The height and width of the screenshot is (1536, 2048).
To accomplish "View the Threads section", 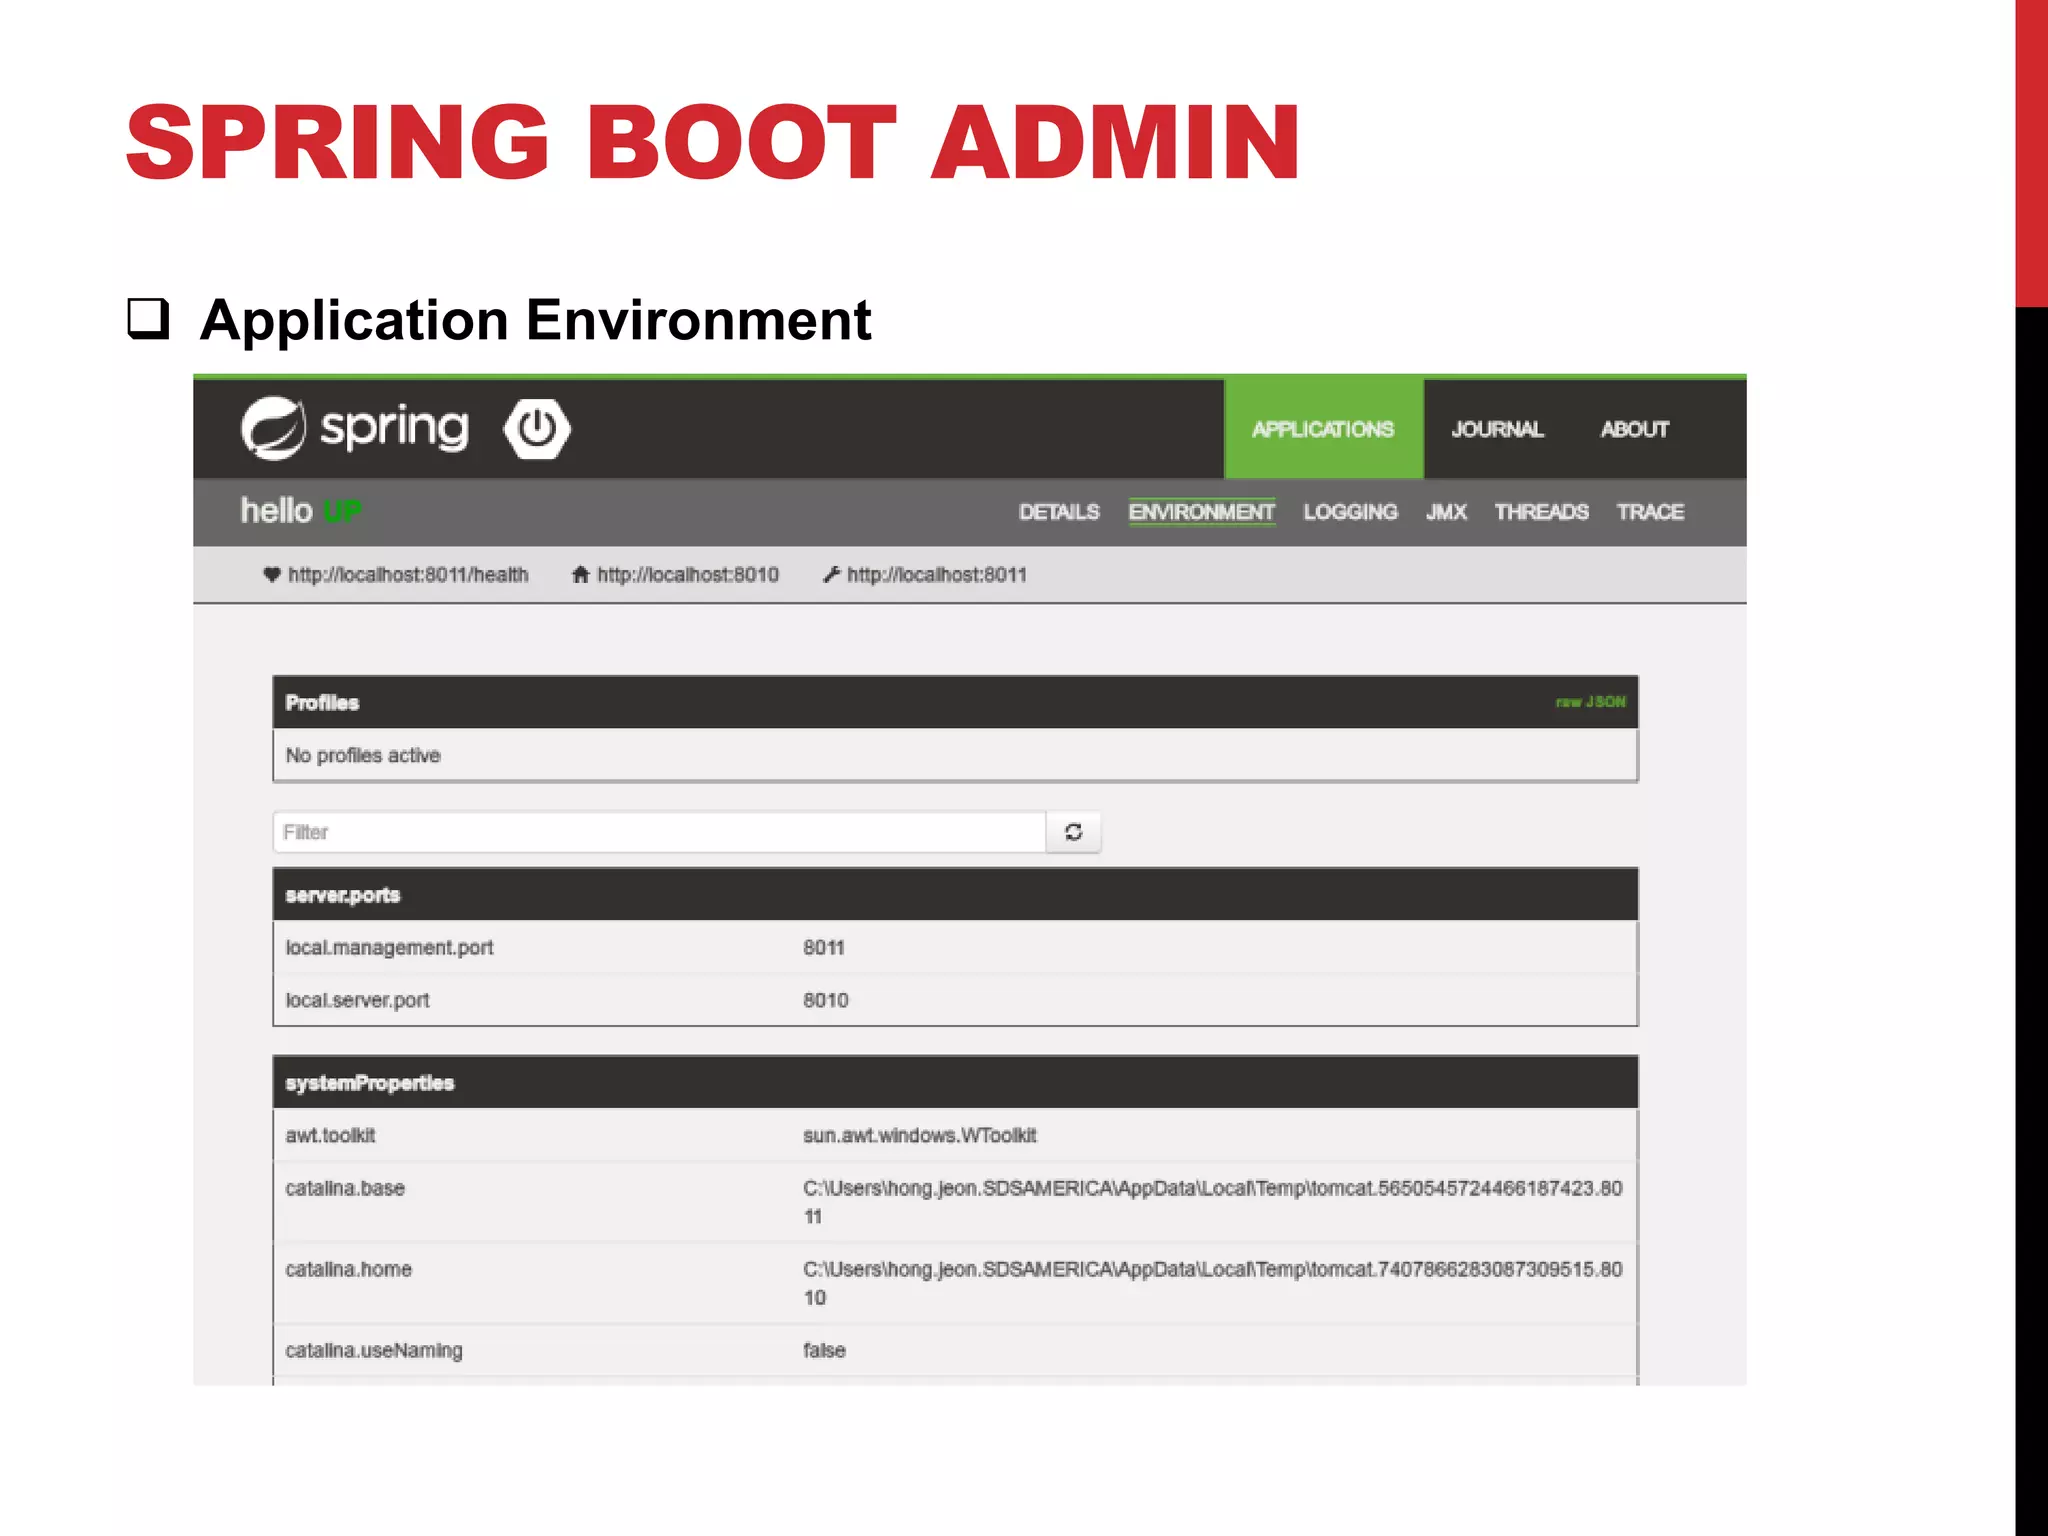I will click(1541, 512).
